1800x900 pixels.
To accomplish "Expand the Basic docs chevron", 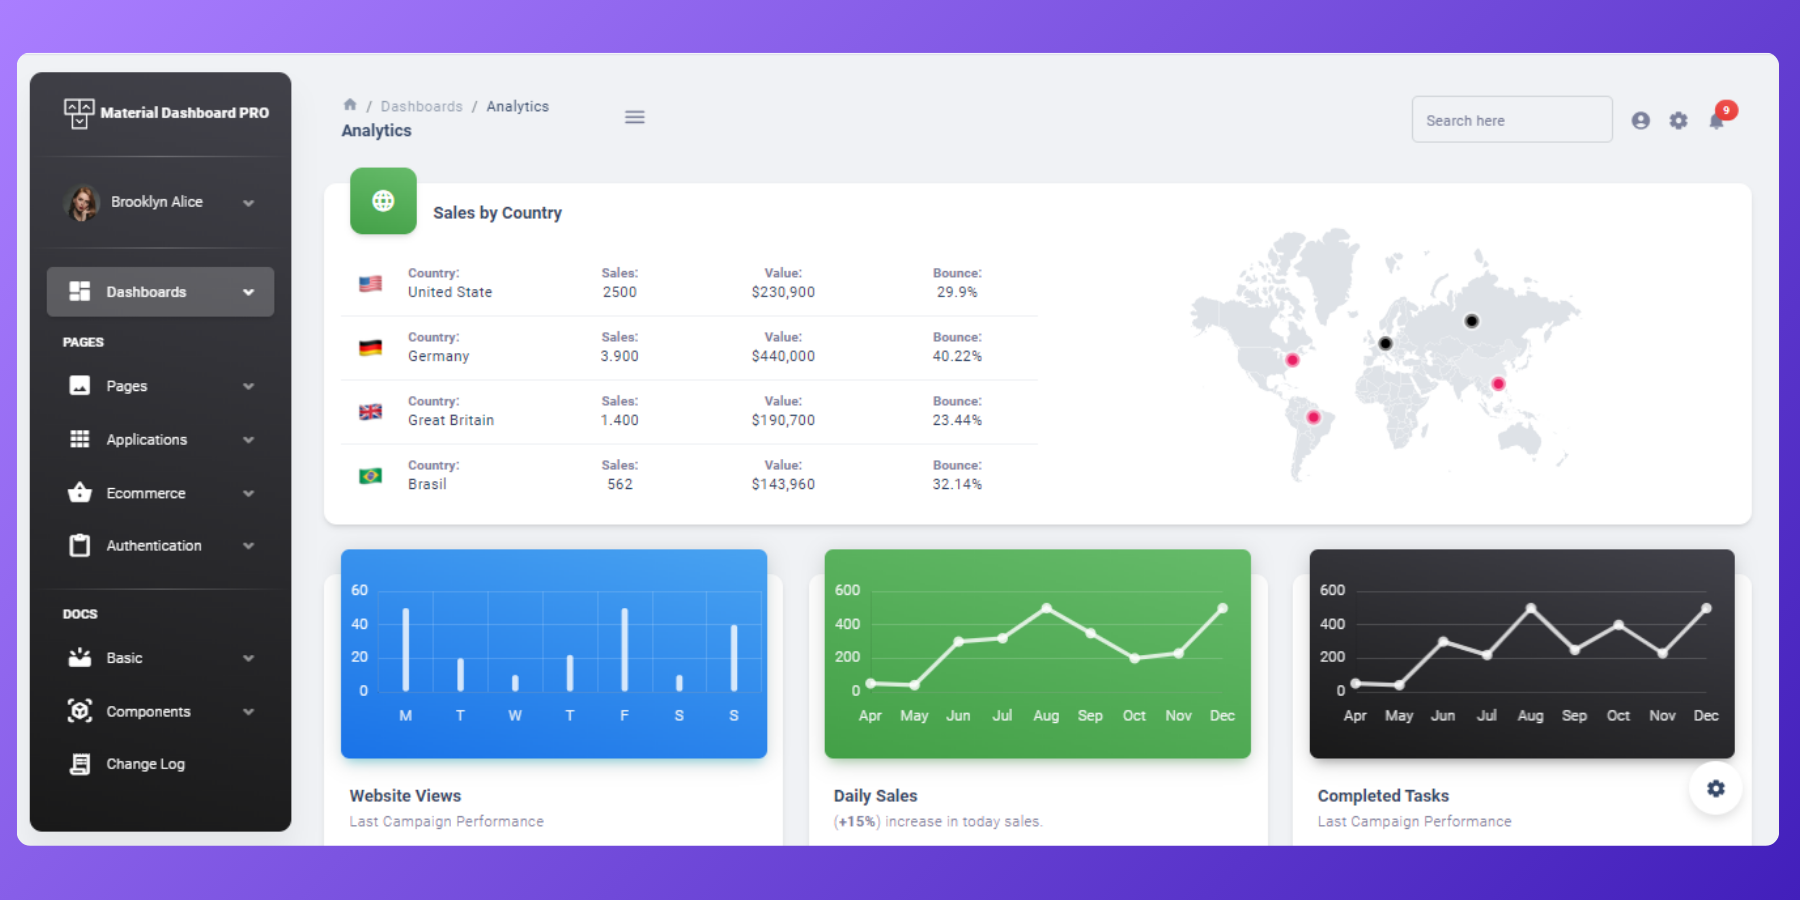I will pos(249,658).
